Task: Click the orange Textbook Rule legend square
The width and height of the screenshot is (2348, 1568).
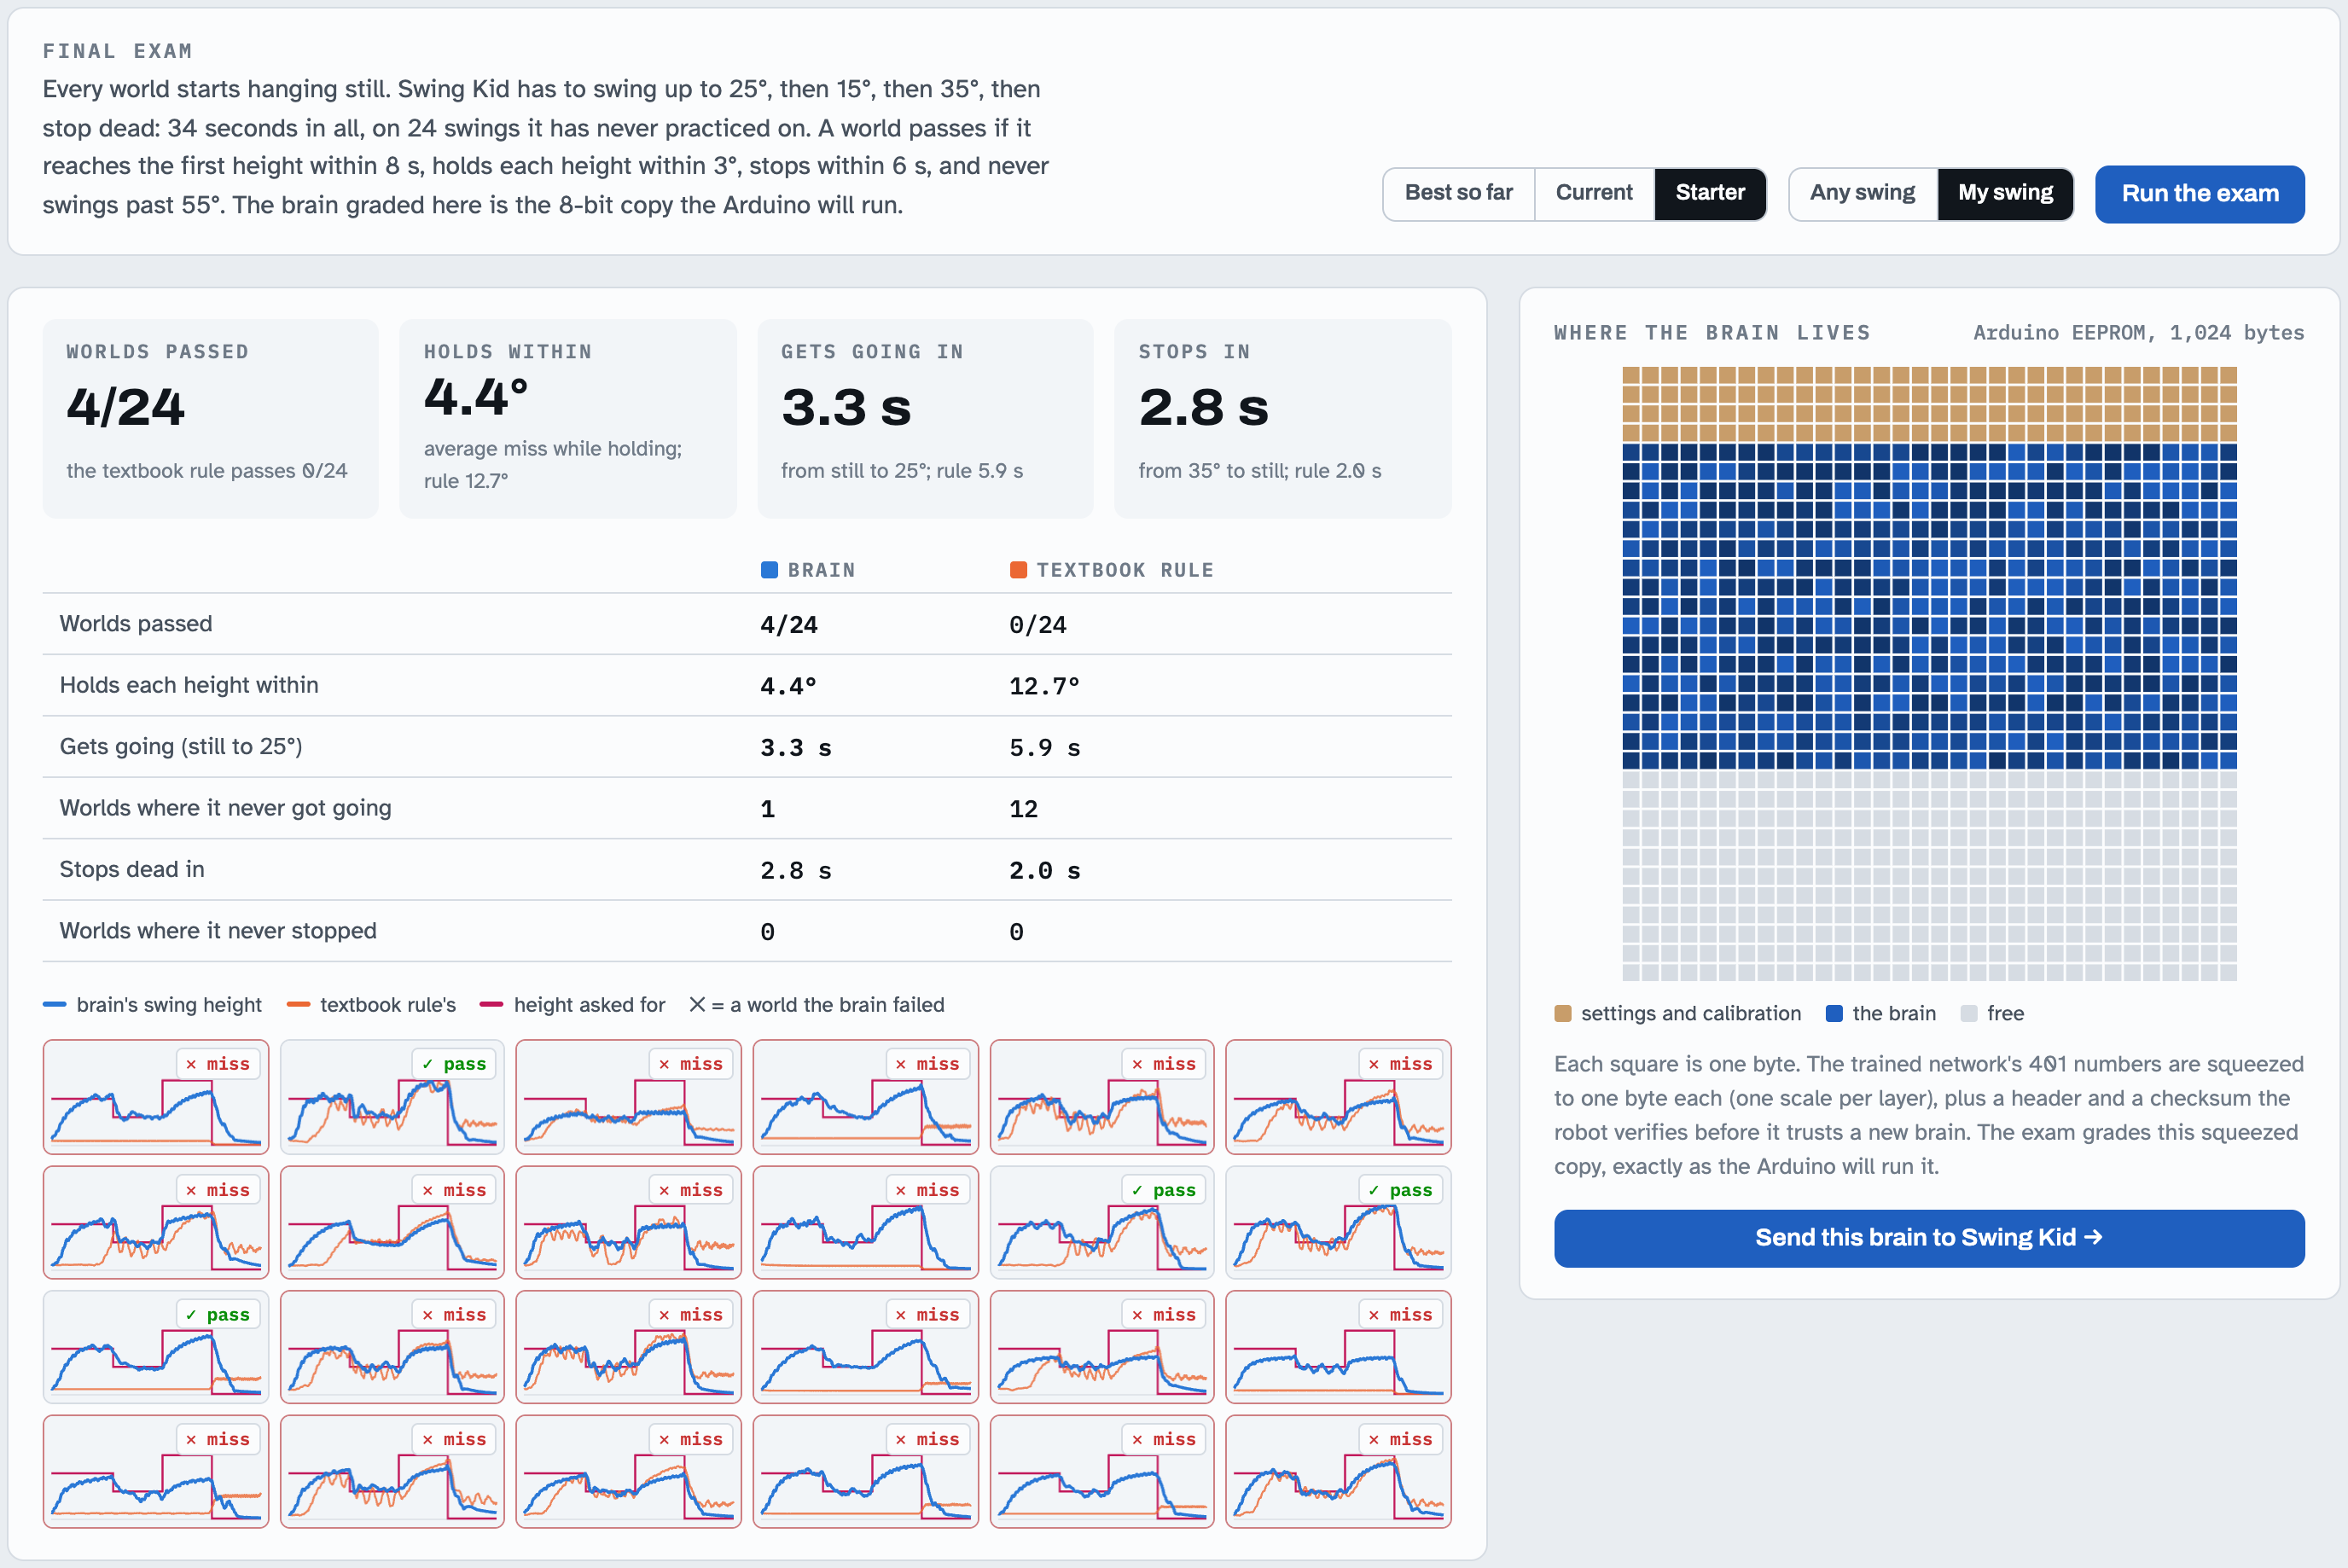Action: tap(1018, 570)
